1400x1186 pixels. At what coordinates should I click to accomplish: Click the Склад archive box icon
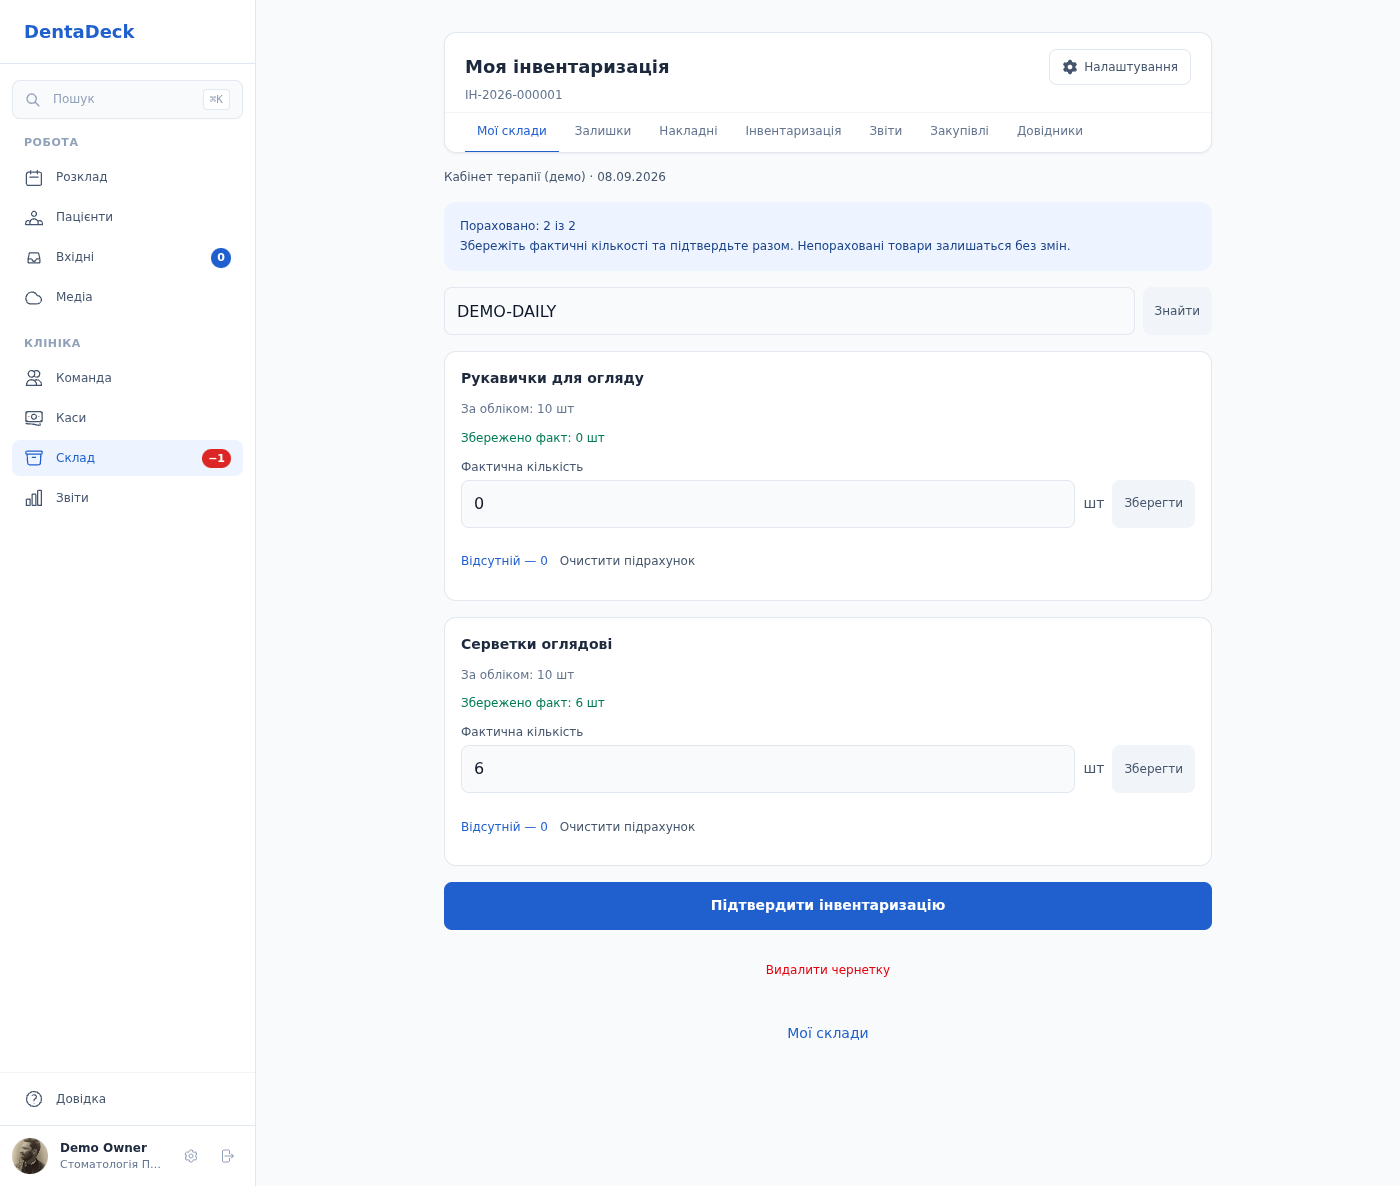pyautogui.click(x=34, y=458)
